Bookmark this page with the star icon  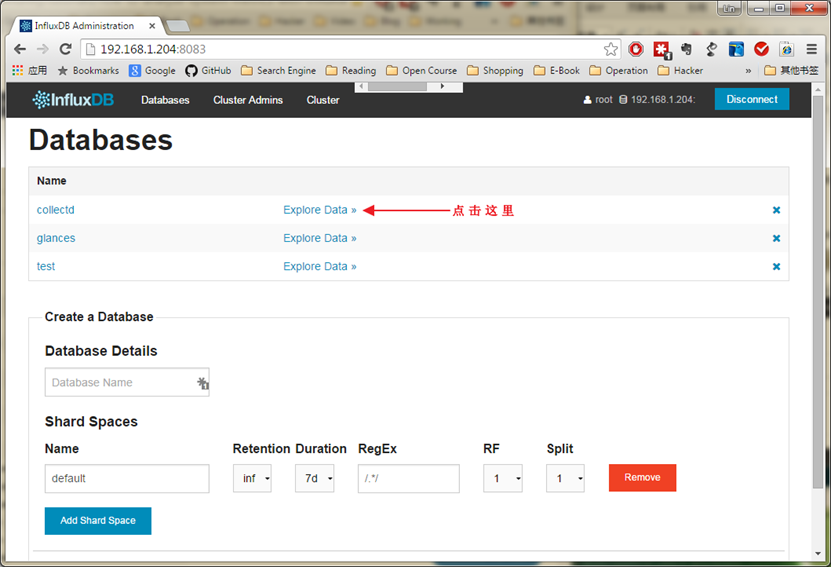click(x=610, y=49)
